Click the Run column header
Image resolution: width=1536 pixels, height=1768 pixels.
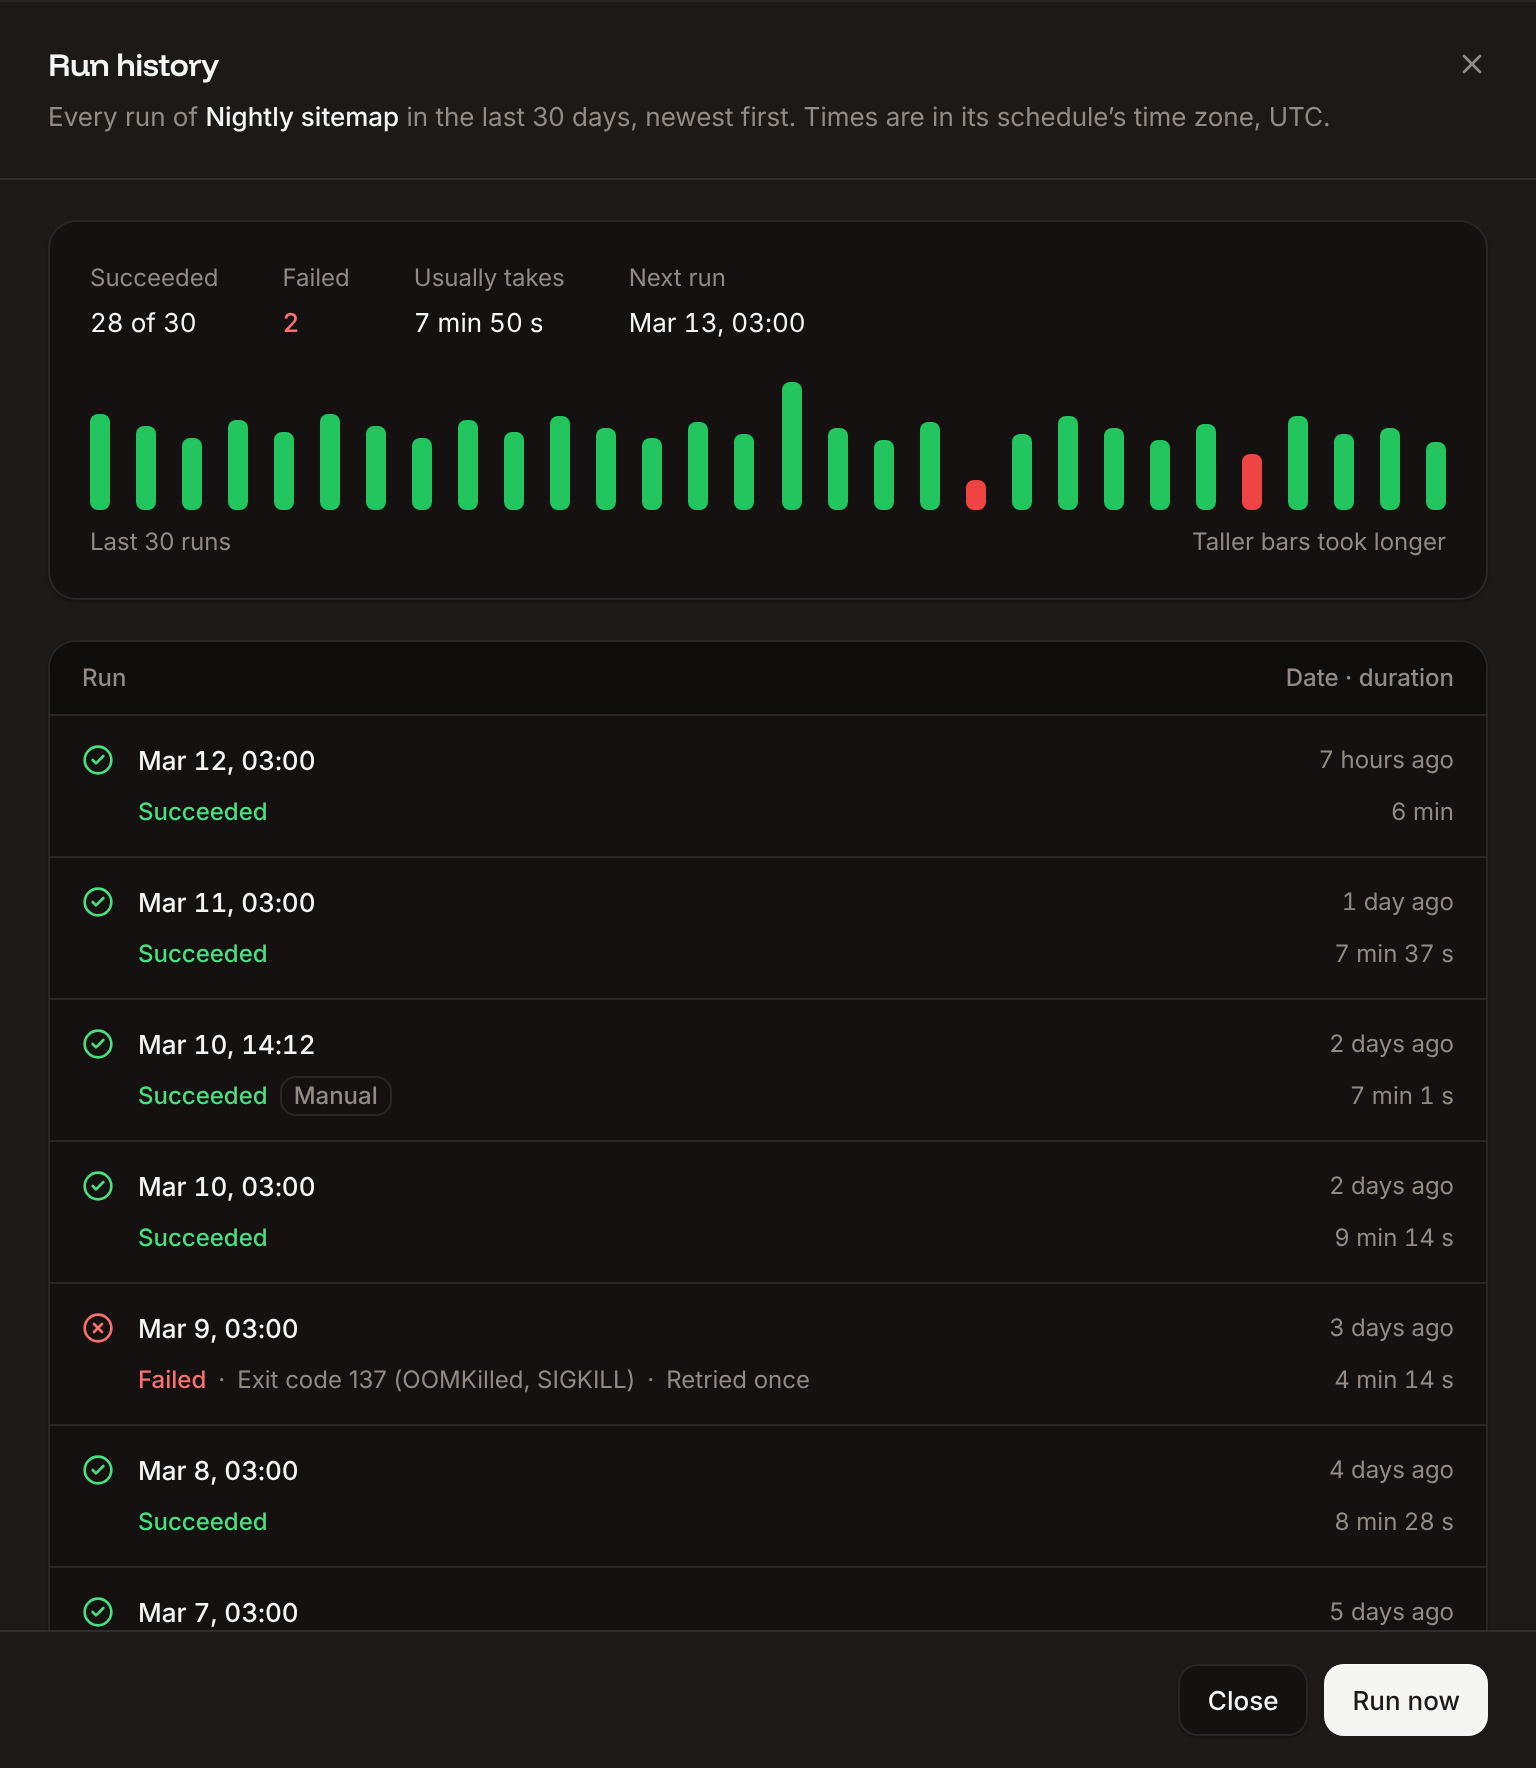[104, 678]
